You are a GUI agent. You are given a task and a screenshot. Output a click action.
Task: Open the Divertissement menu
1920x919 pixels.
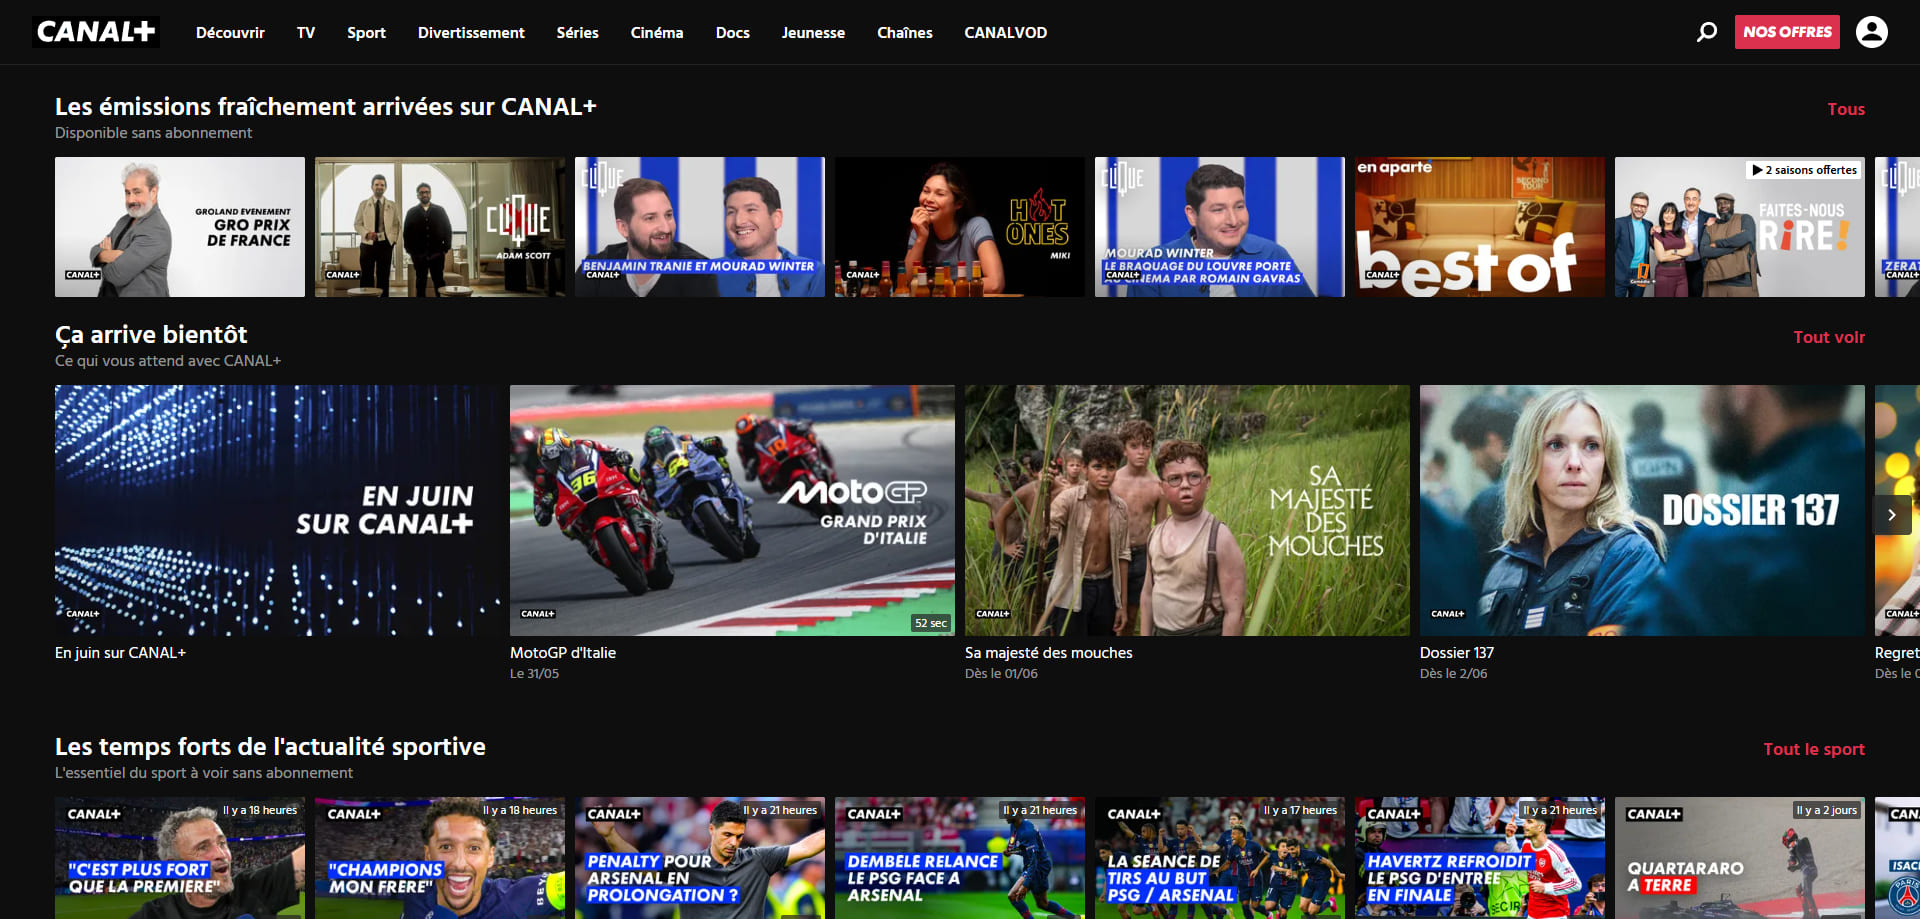pos(471,33)
